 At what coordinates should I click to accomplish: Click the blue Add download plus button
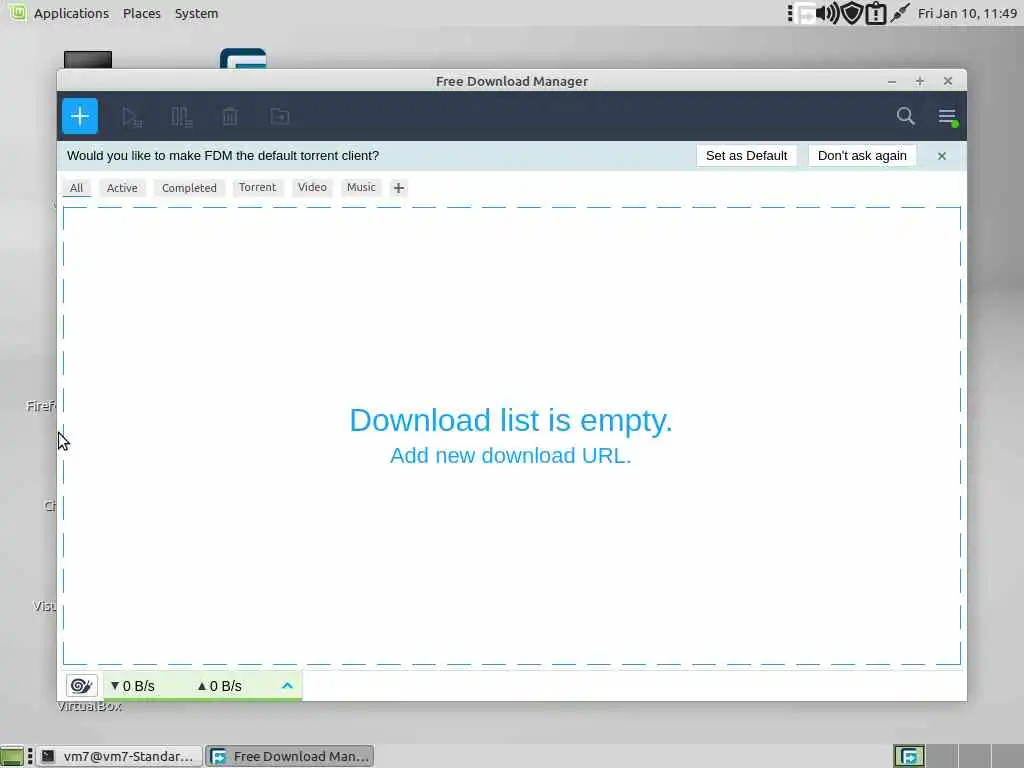click(x=80, y=116)
